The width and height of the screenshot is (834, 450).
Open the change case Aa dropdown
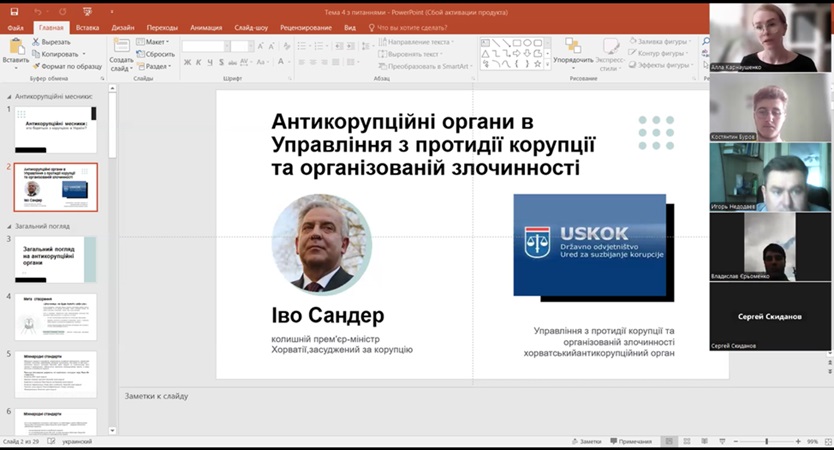coord(261,62)
